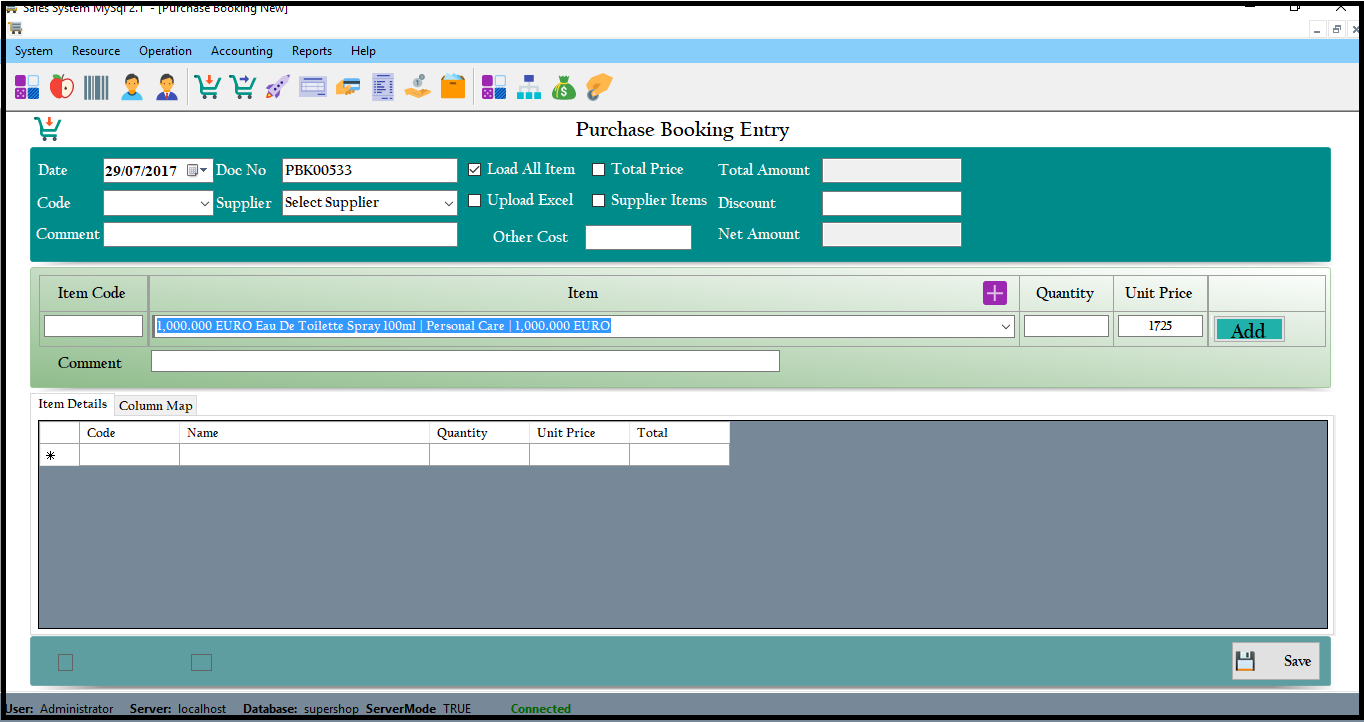Click the purple plus icon beside Item
1364x722 pixels.
(x=995, y=293)
